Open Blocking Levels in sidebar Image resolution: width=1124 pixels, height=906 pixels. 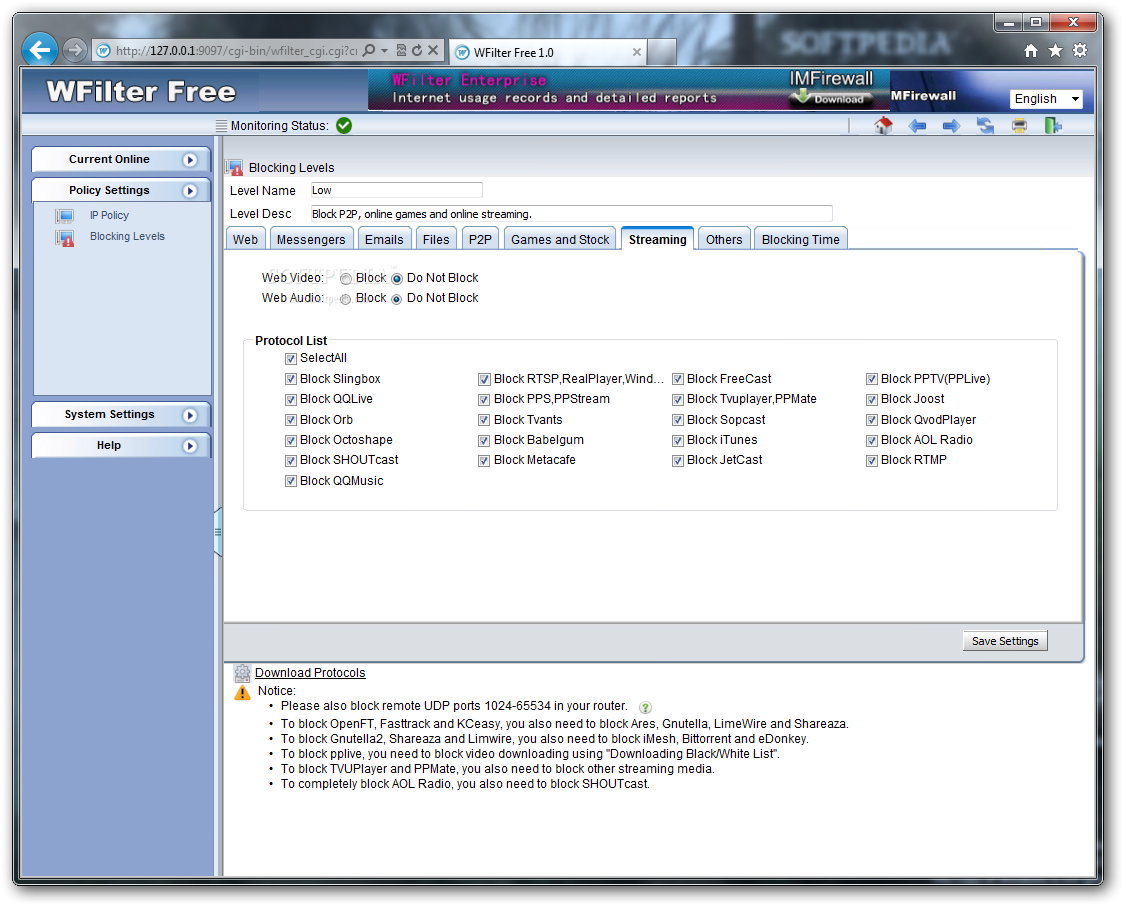[x=128, y=237]
